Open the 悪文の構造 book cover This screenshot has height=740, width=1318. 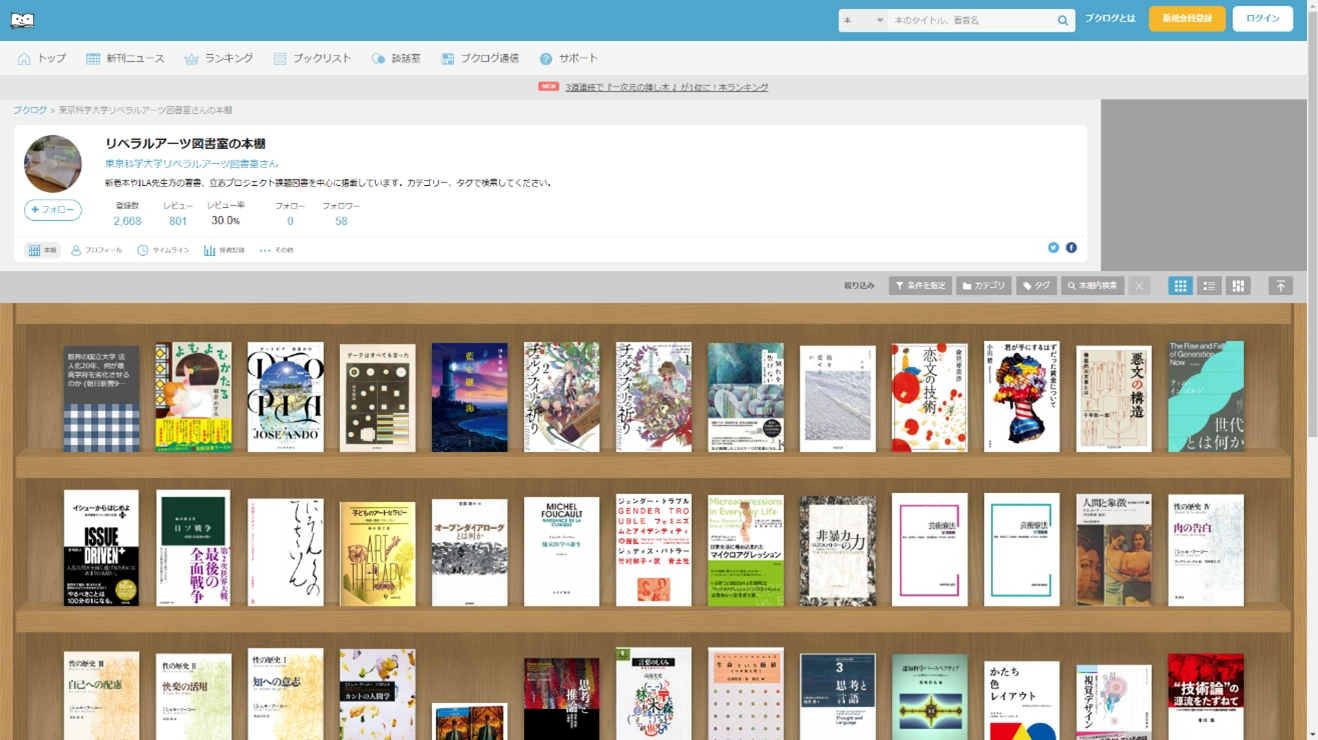tap(1114, 399)
